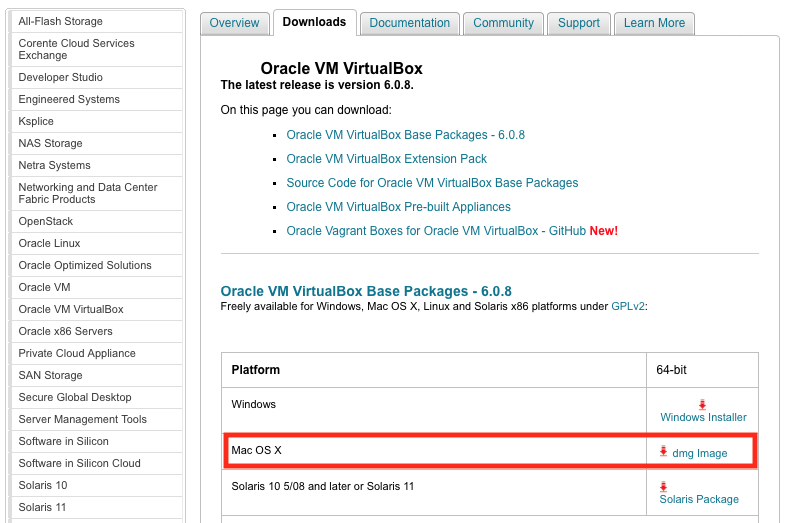786x523 pixels.
Task: Follow the GPLv2 license link
Action: 628,306
